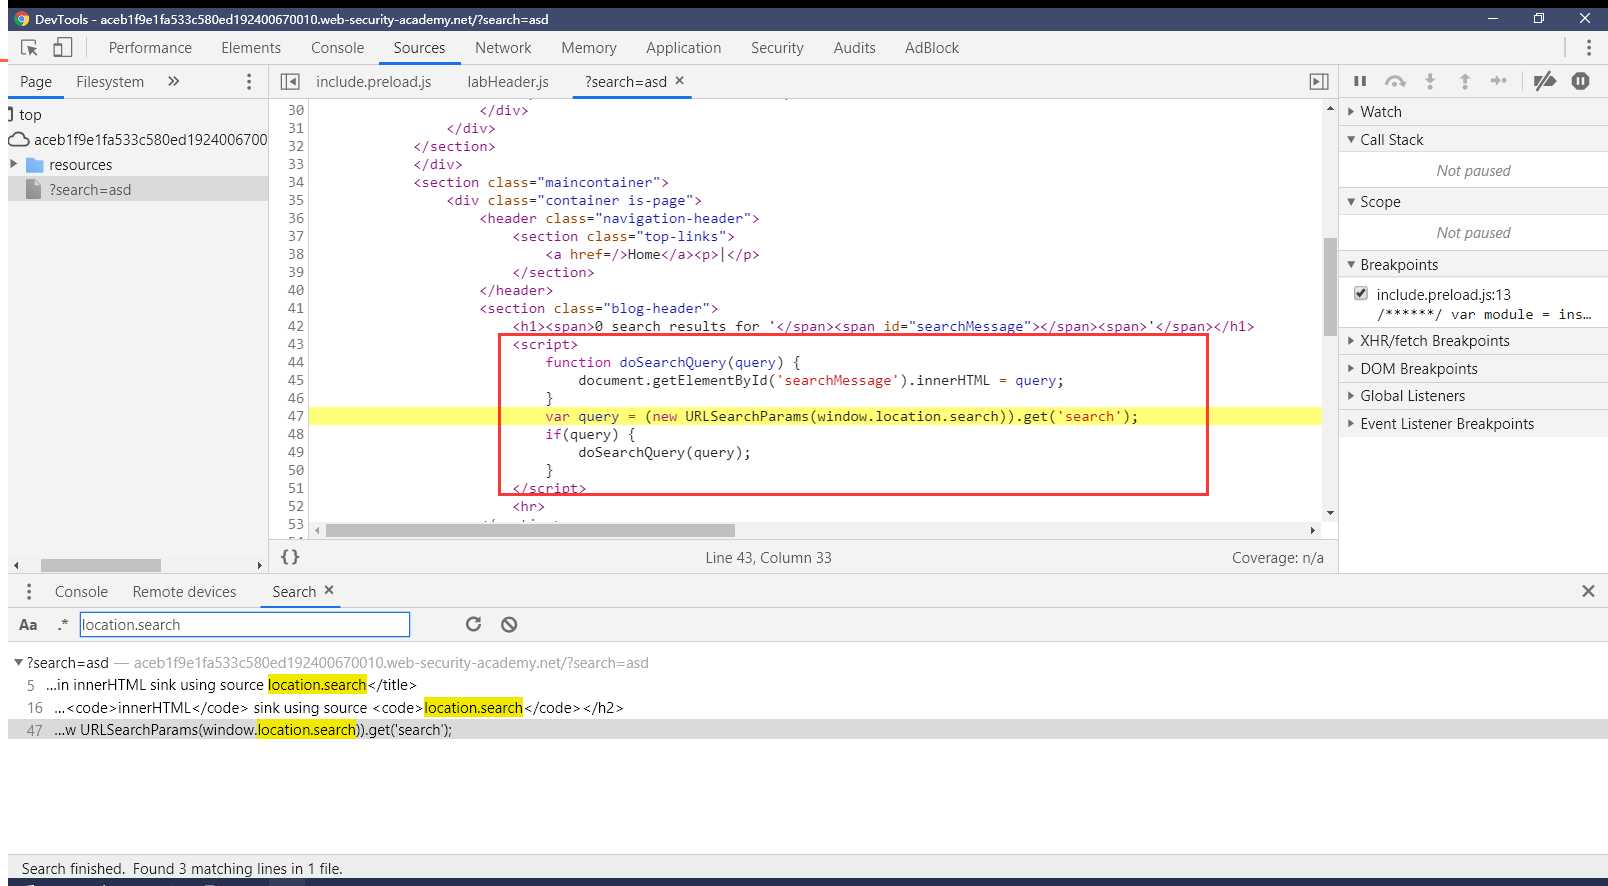Uncheck the include.preload.js:13 breakpoint
The height and width of the screenshot is (886, 1608).
[x=1361, y=293]
